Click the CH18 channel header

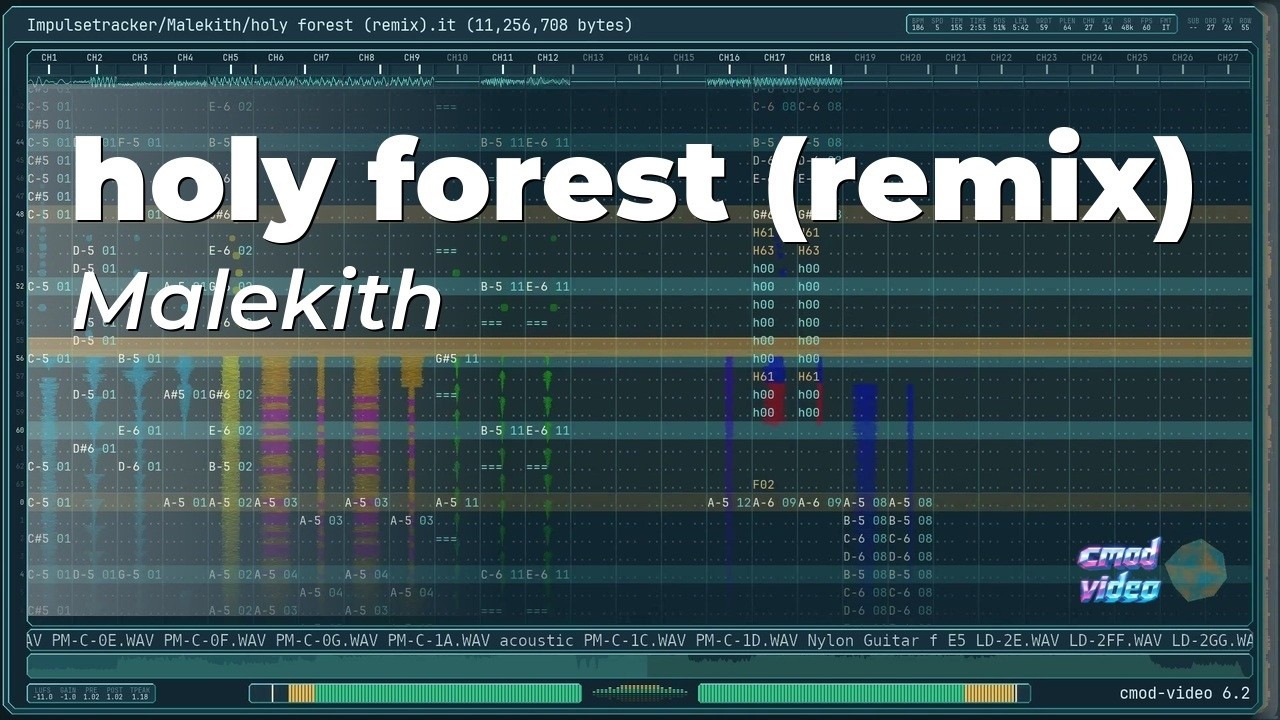820,58
